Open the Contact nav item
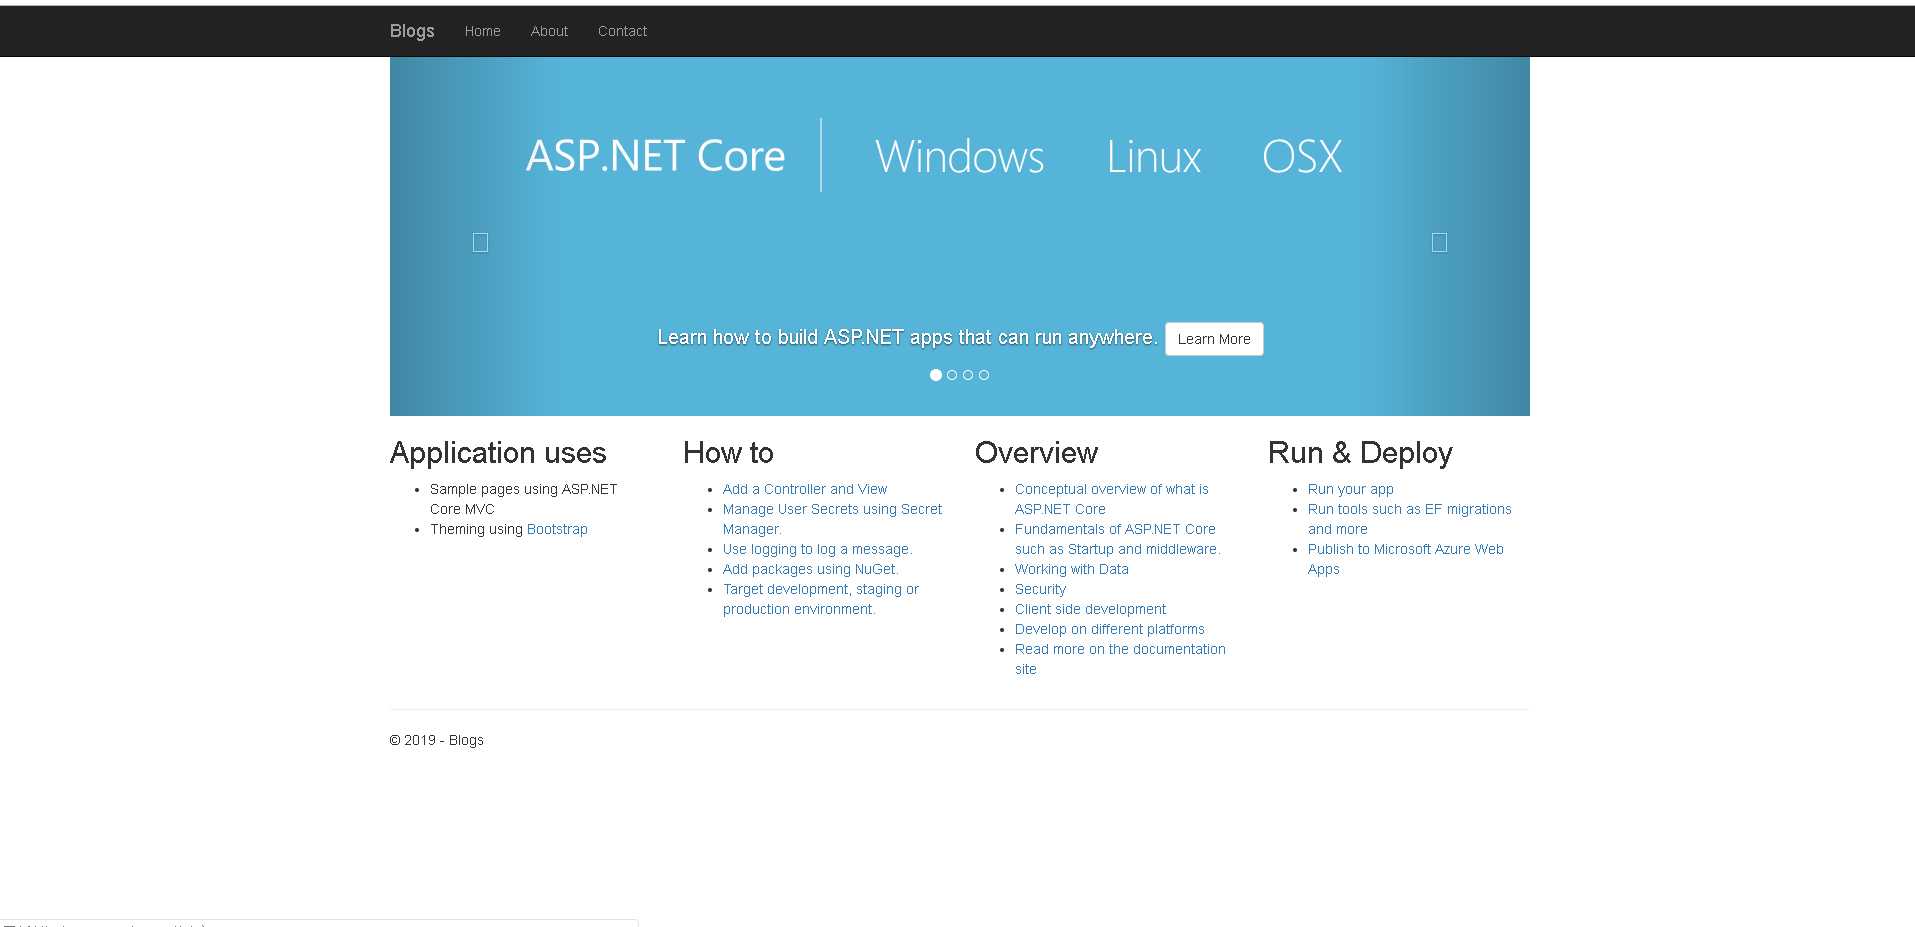Screen dimensions: 1915x927 (622, 31)
